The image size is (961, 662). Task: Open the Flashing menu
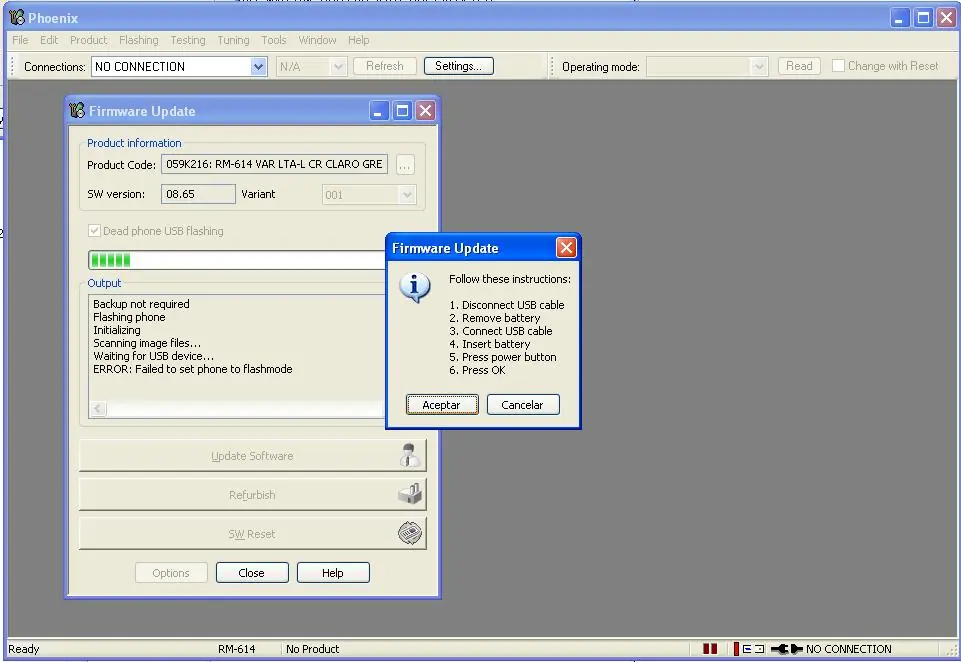coord(139,40)
